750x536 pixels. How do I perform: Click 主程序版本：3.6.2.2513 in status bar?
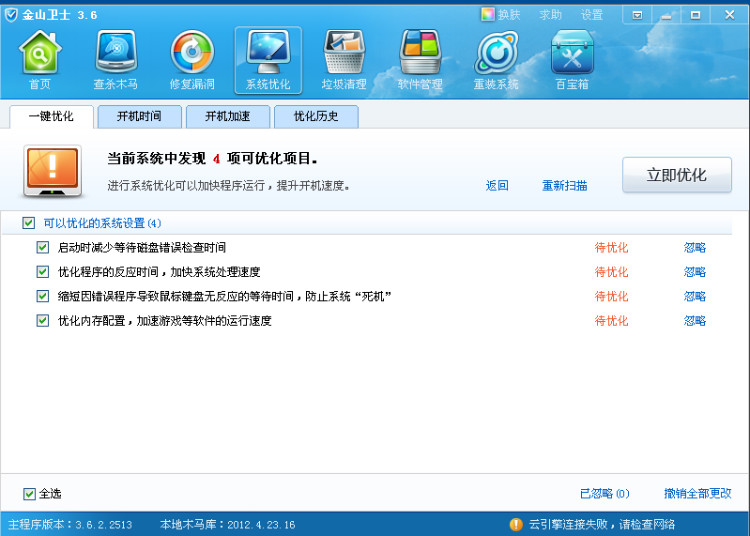[70, 525]
